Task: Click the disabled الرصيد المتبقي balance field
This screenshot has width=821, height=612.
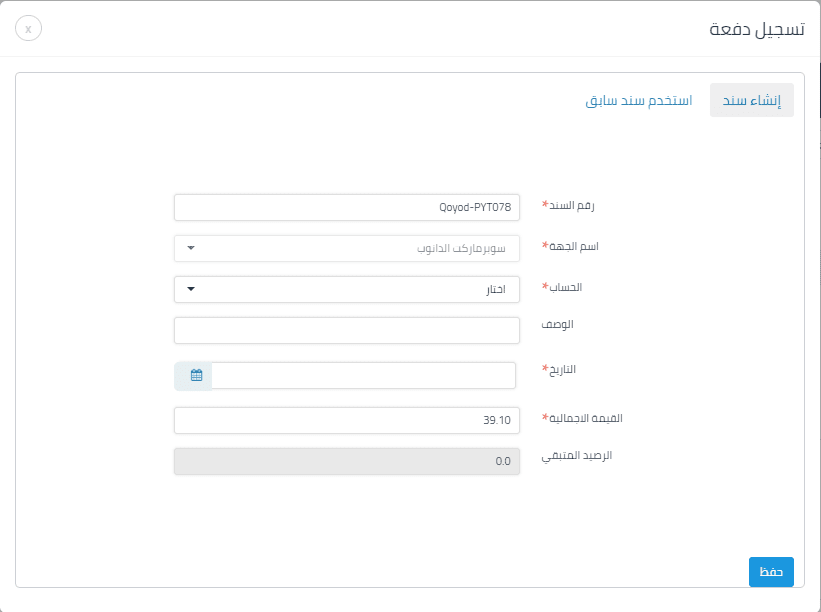Action: [x=345, y=461]
